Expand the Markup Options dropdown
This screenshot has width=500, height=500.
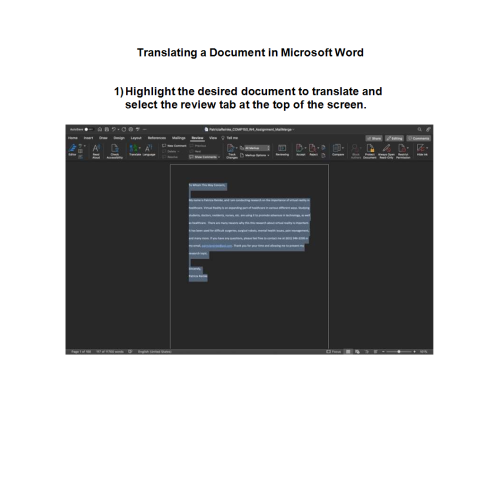[255, 155]
